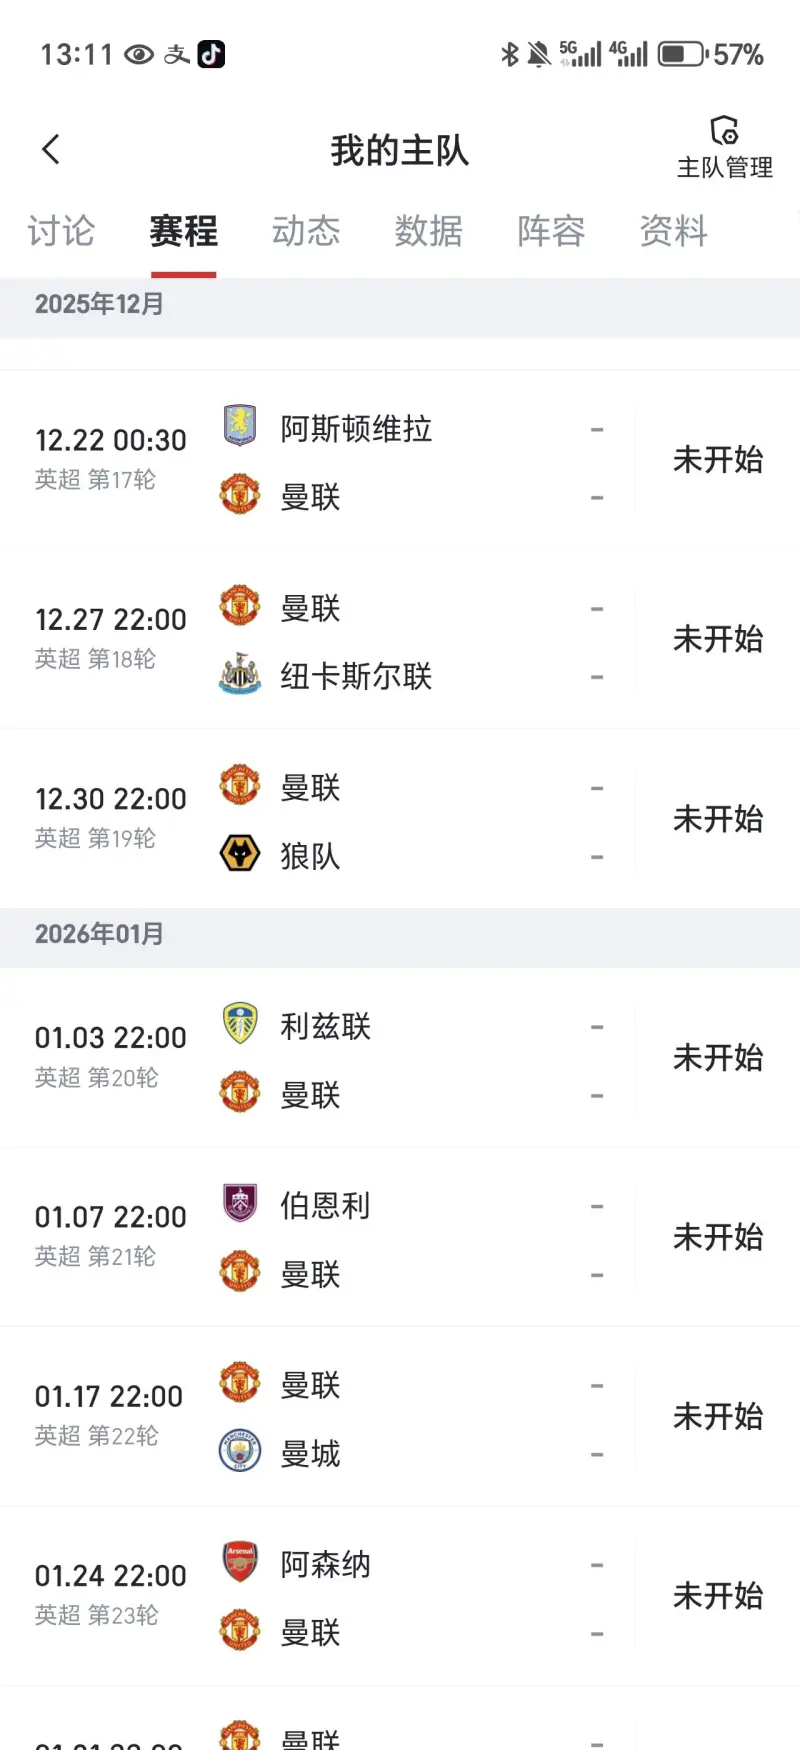Tap the Aston Villa crest icon
The height and width of the screenshot is (1750, 800).
click(x=240, y=426)
